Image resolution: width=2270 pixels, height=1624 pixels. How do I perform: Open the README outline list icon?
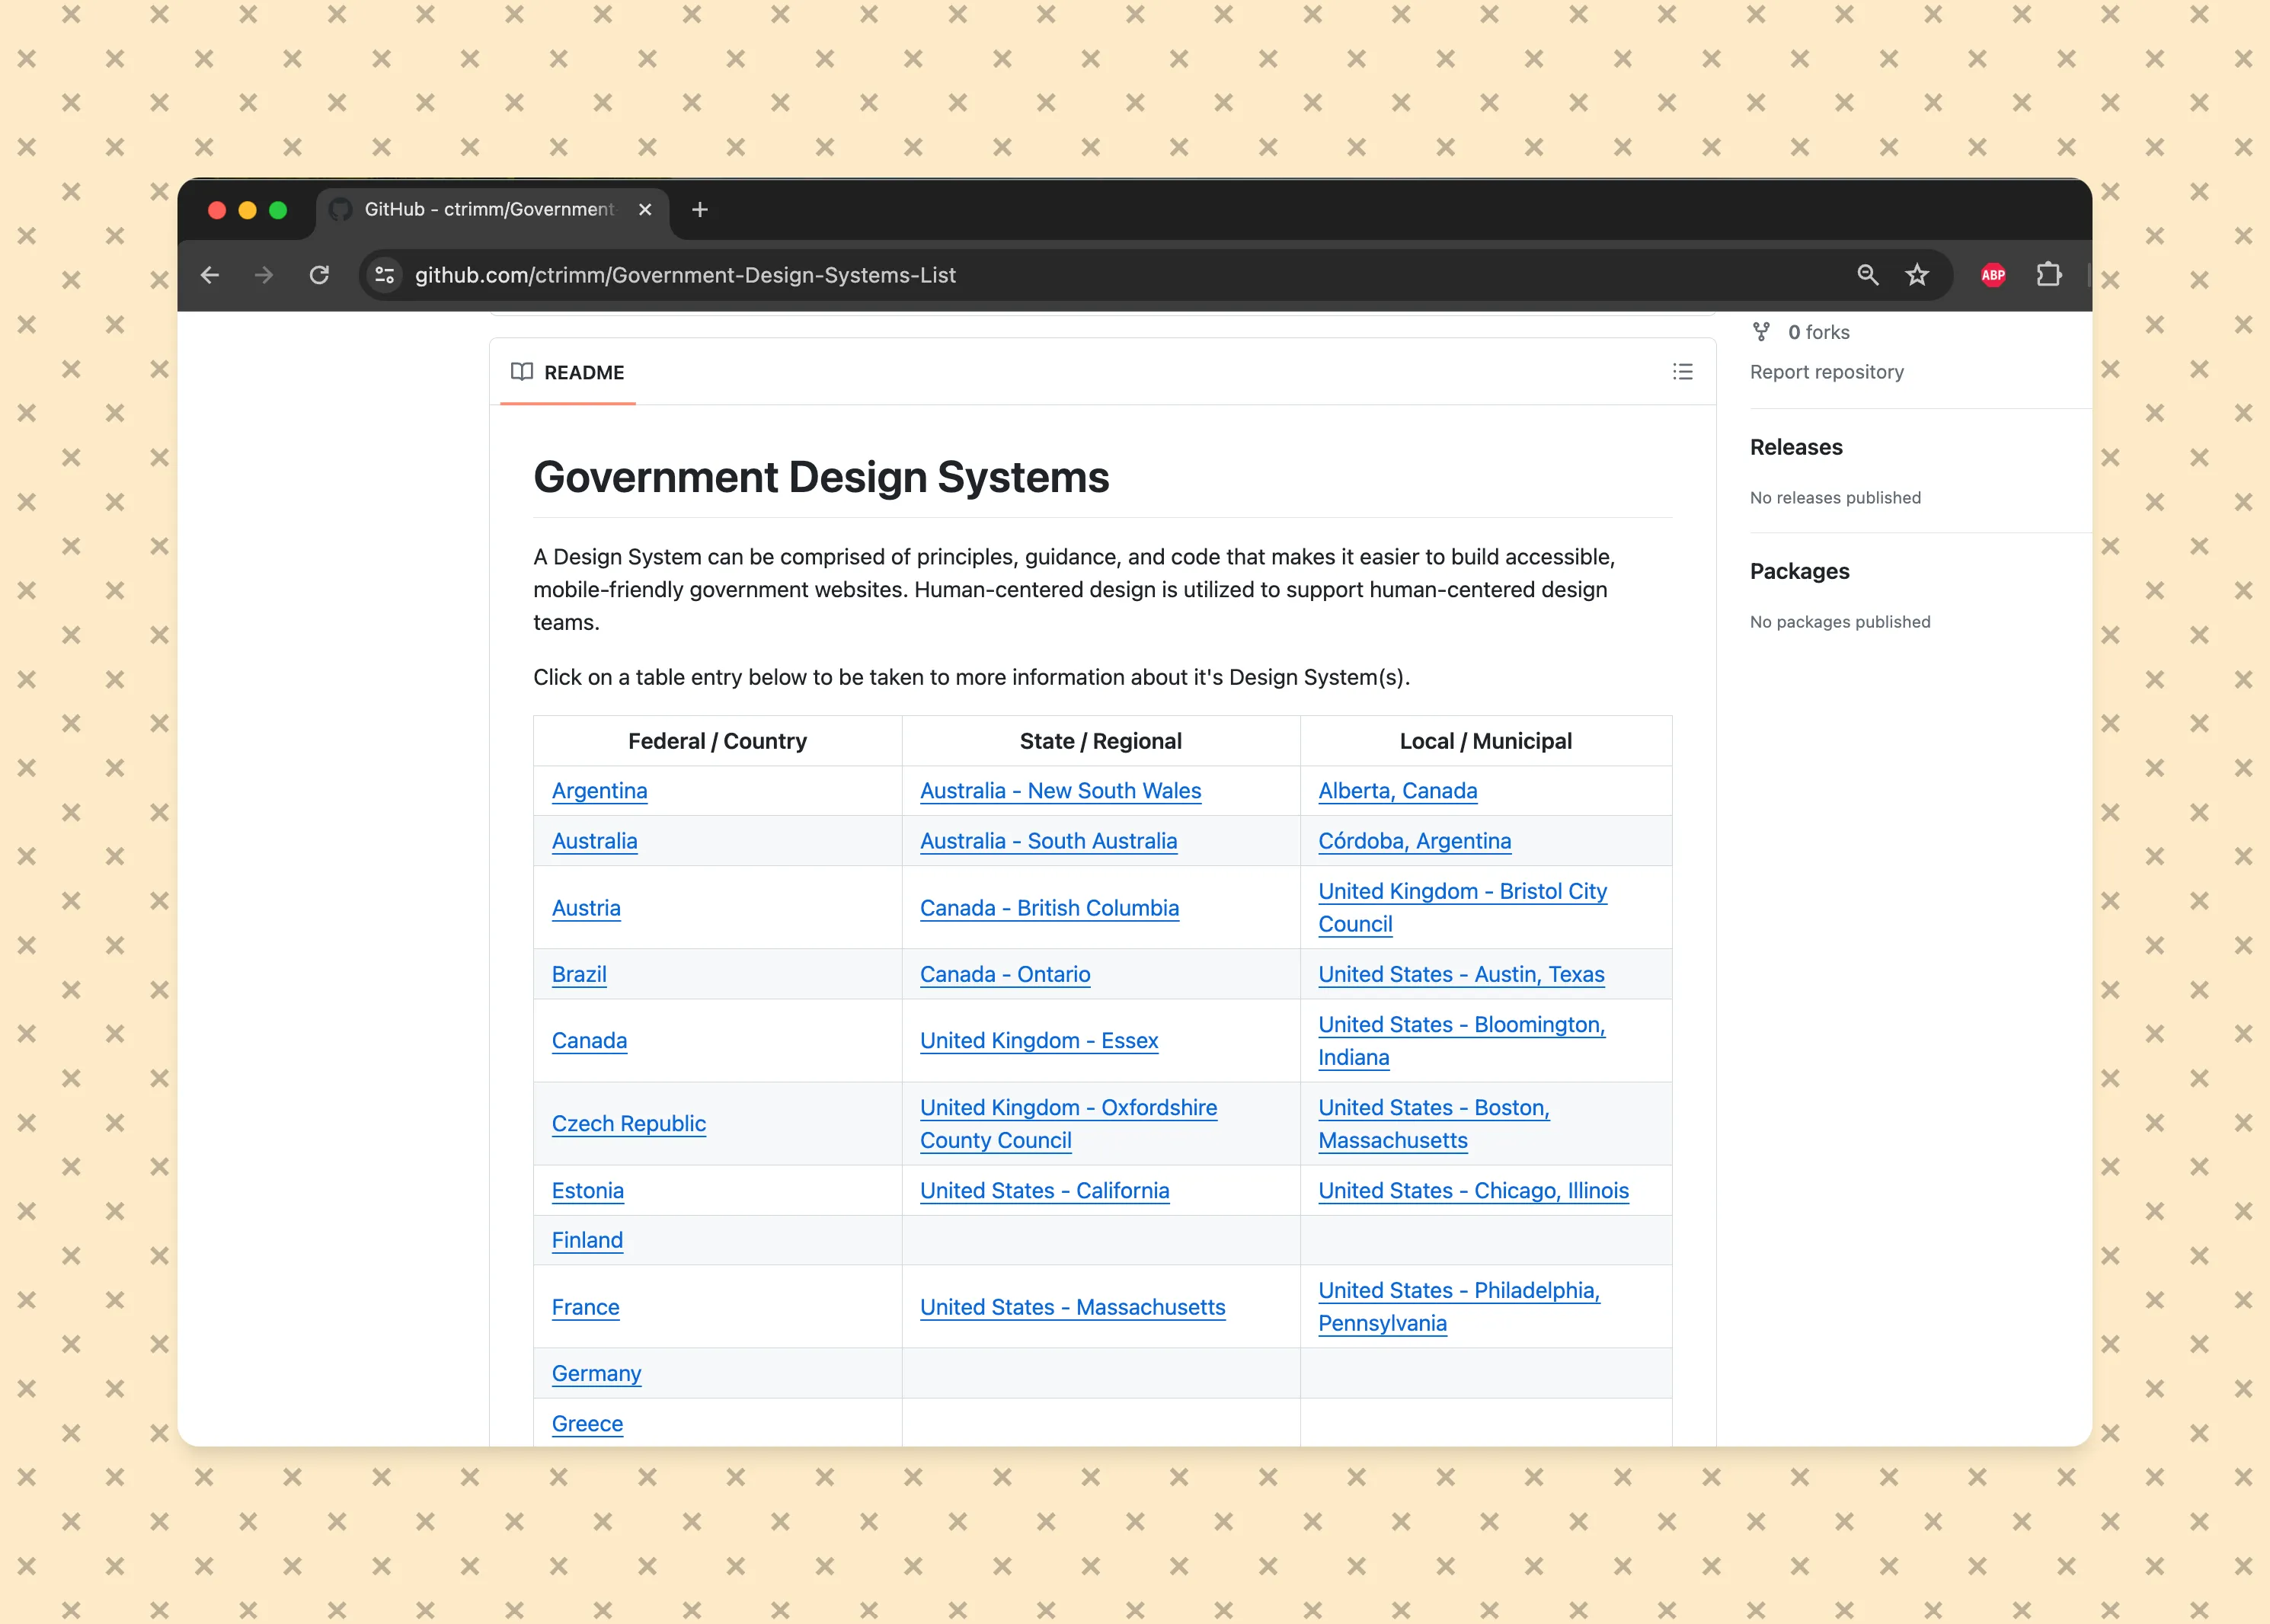click(1683, 372)
